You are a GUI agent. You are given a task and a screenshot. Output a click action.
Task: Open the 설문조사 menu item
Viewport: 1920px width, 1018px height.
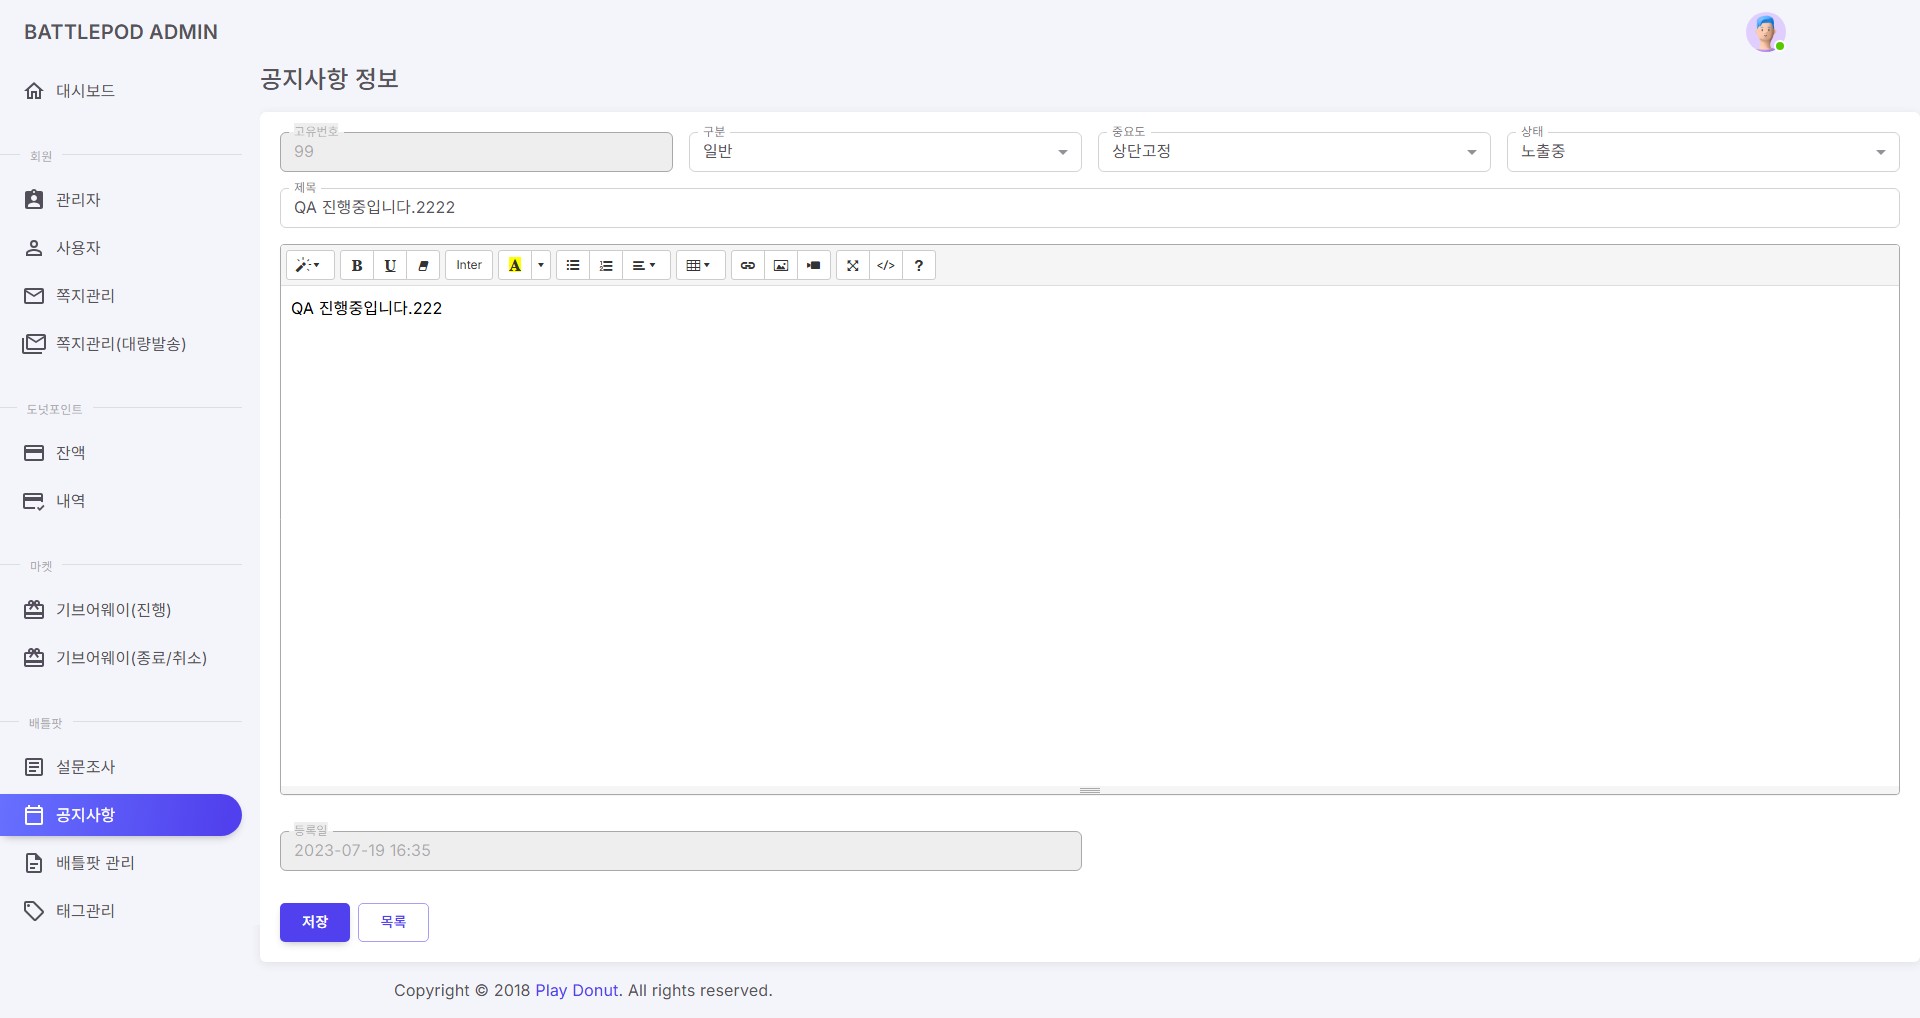tap(85, 767)
